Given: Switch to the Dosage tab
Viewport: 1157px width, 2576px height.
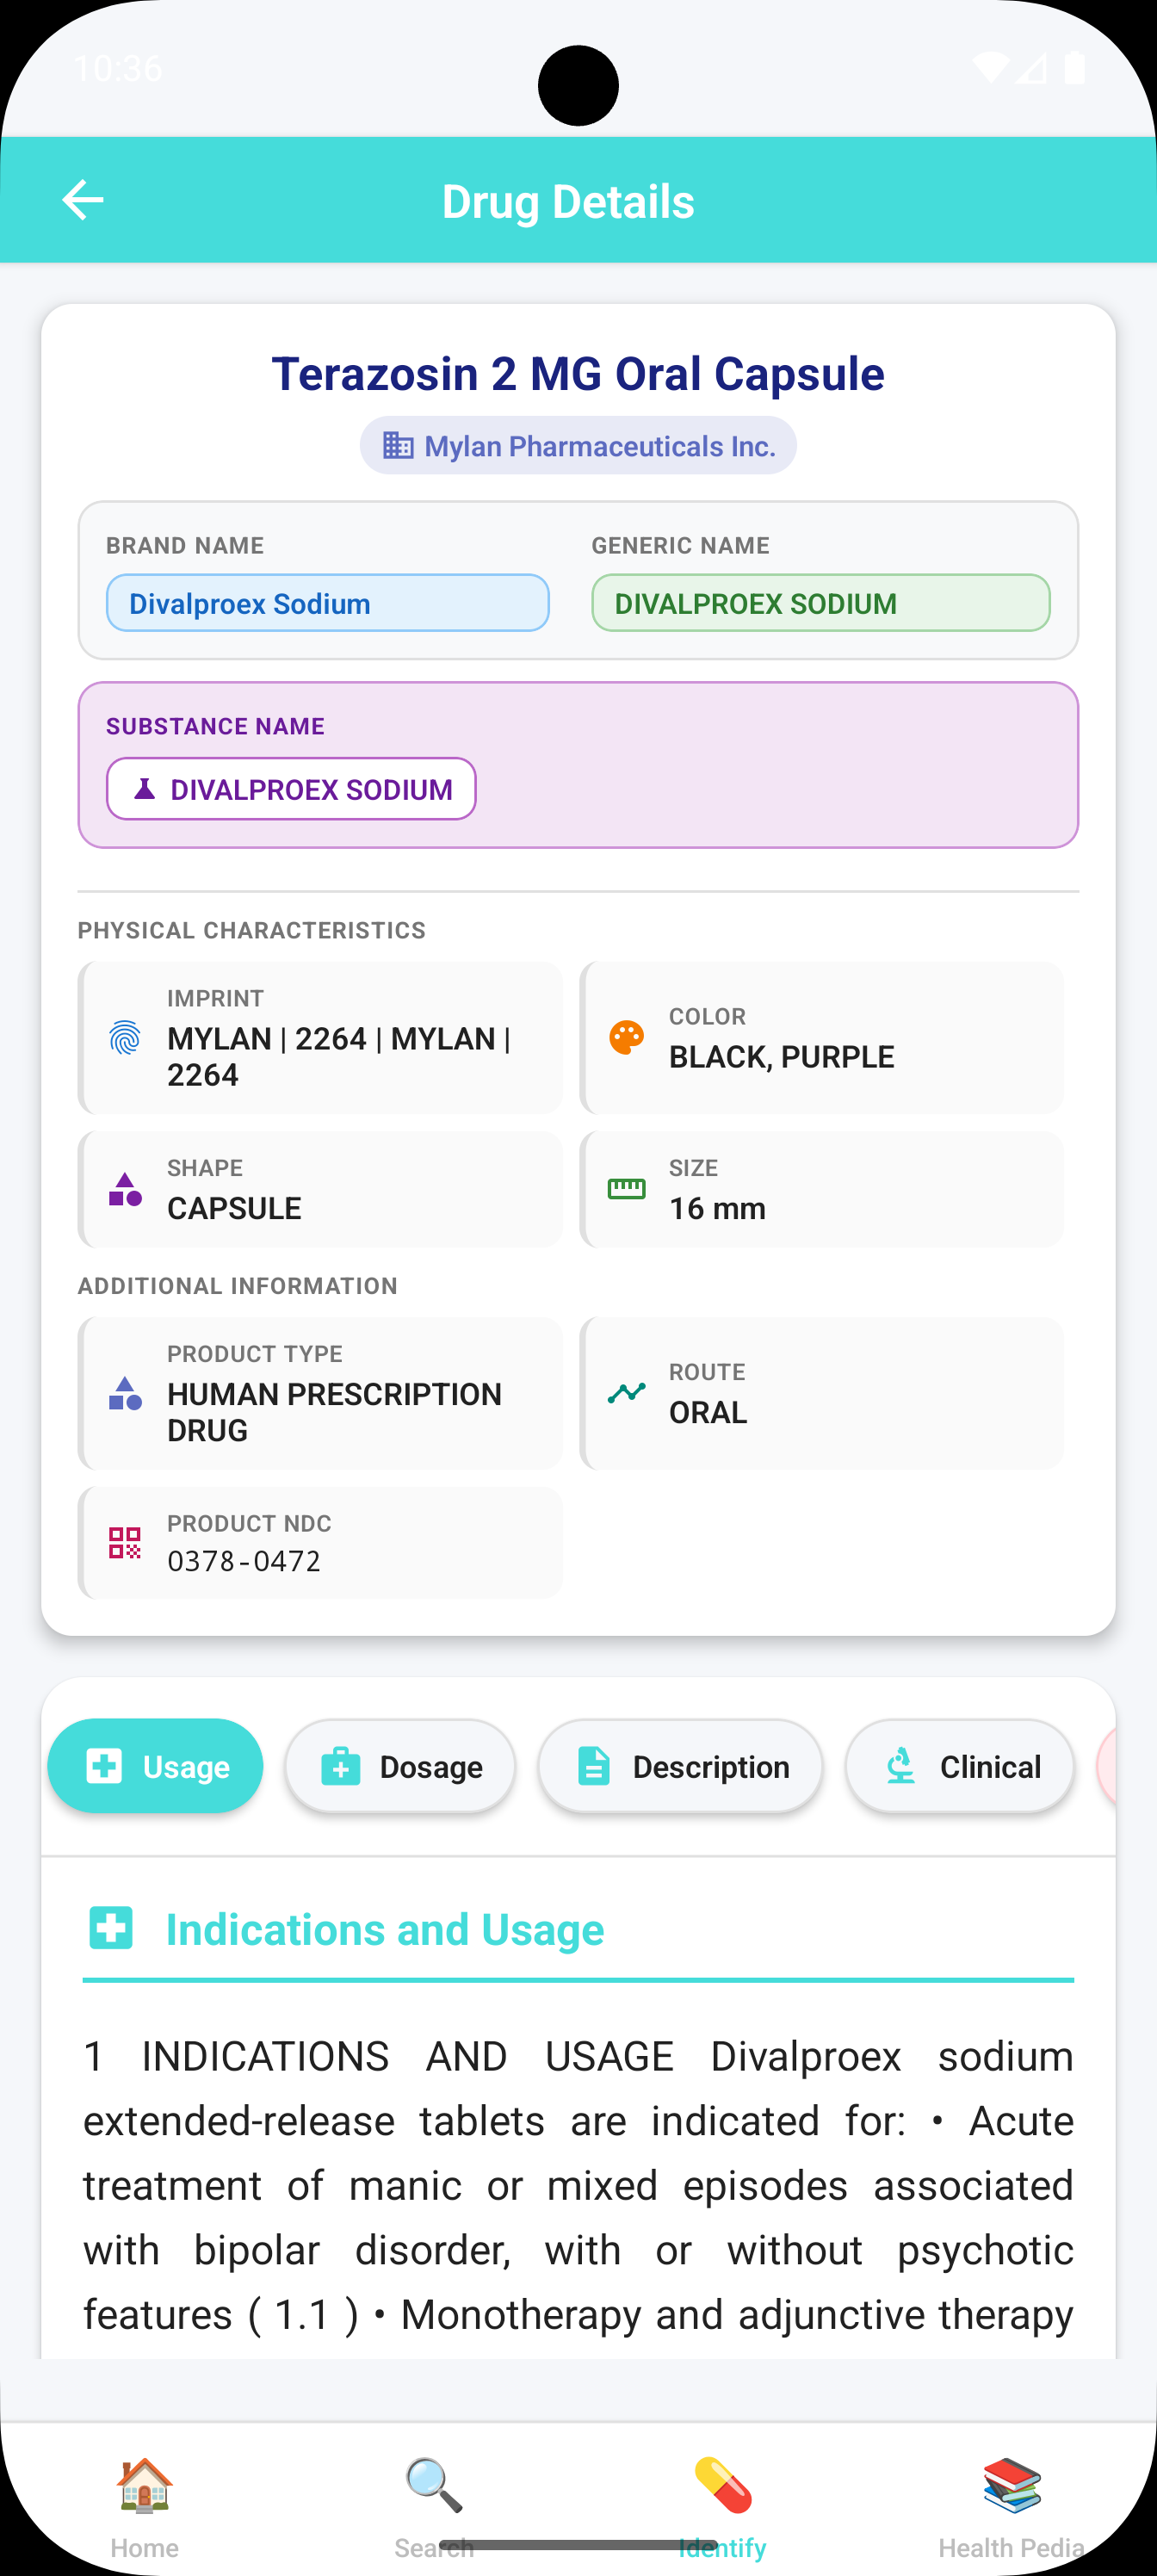Looking at the screenshot, I should 399,1766.
